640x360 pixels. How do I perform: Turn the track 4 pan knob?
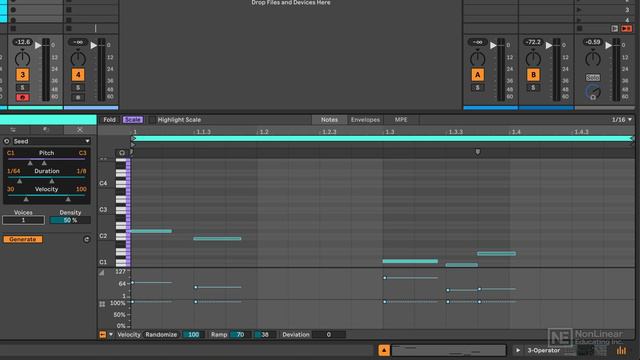click(x=78, y=59)
